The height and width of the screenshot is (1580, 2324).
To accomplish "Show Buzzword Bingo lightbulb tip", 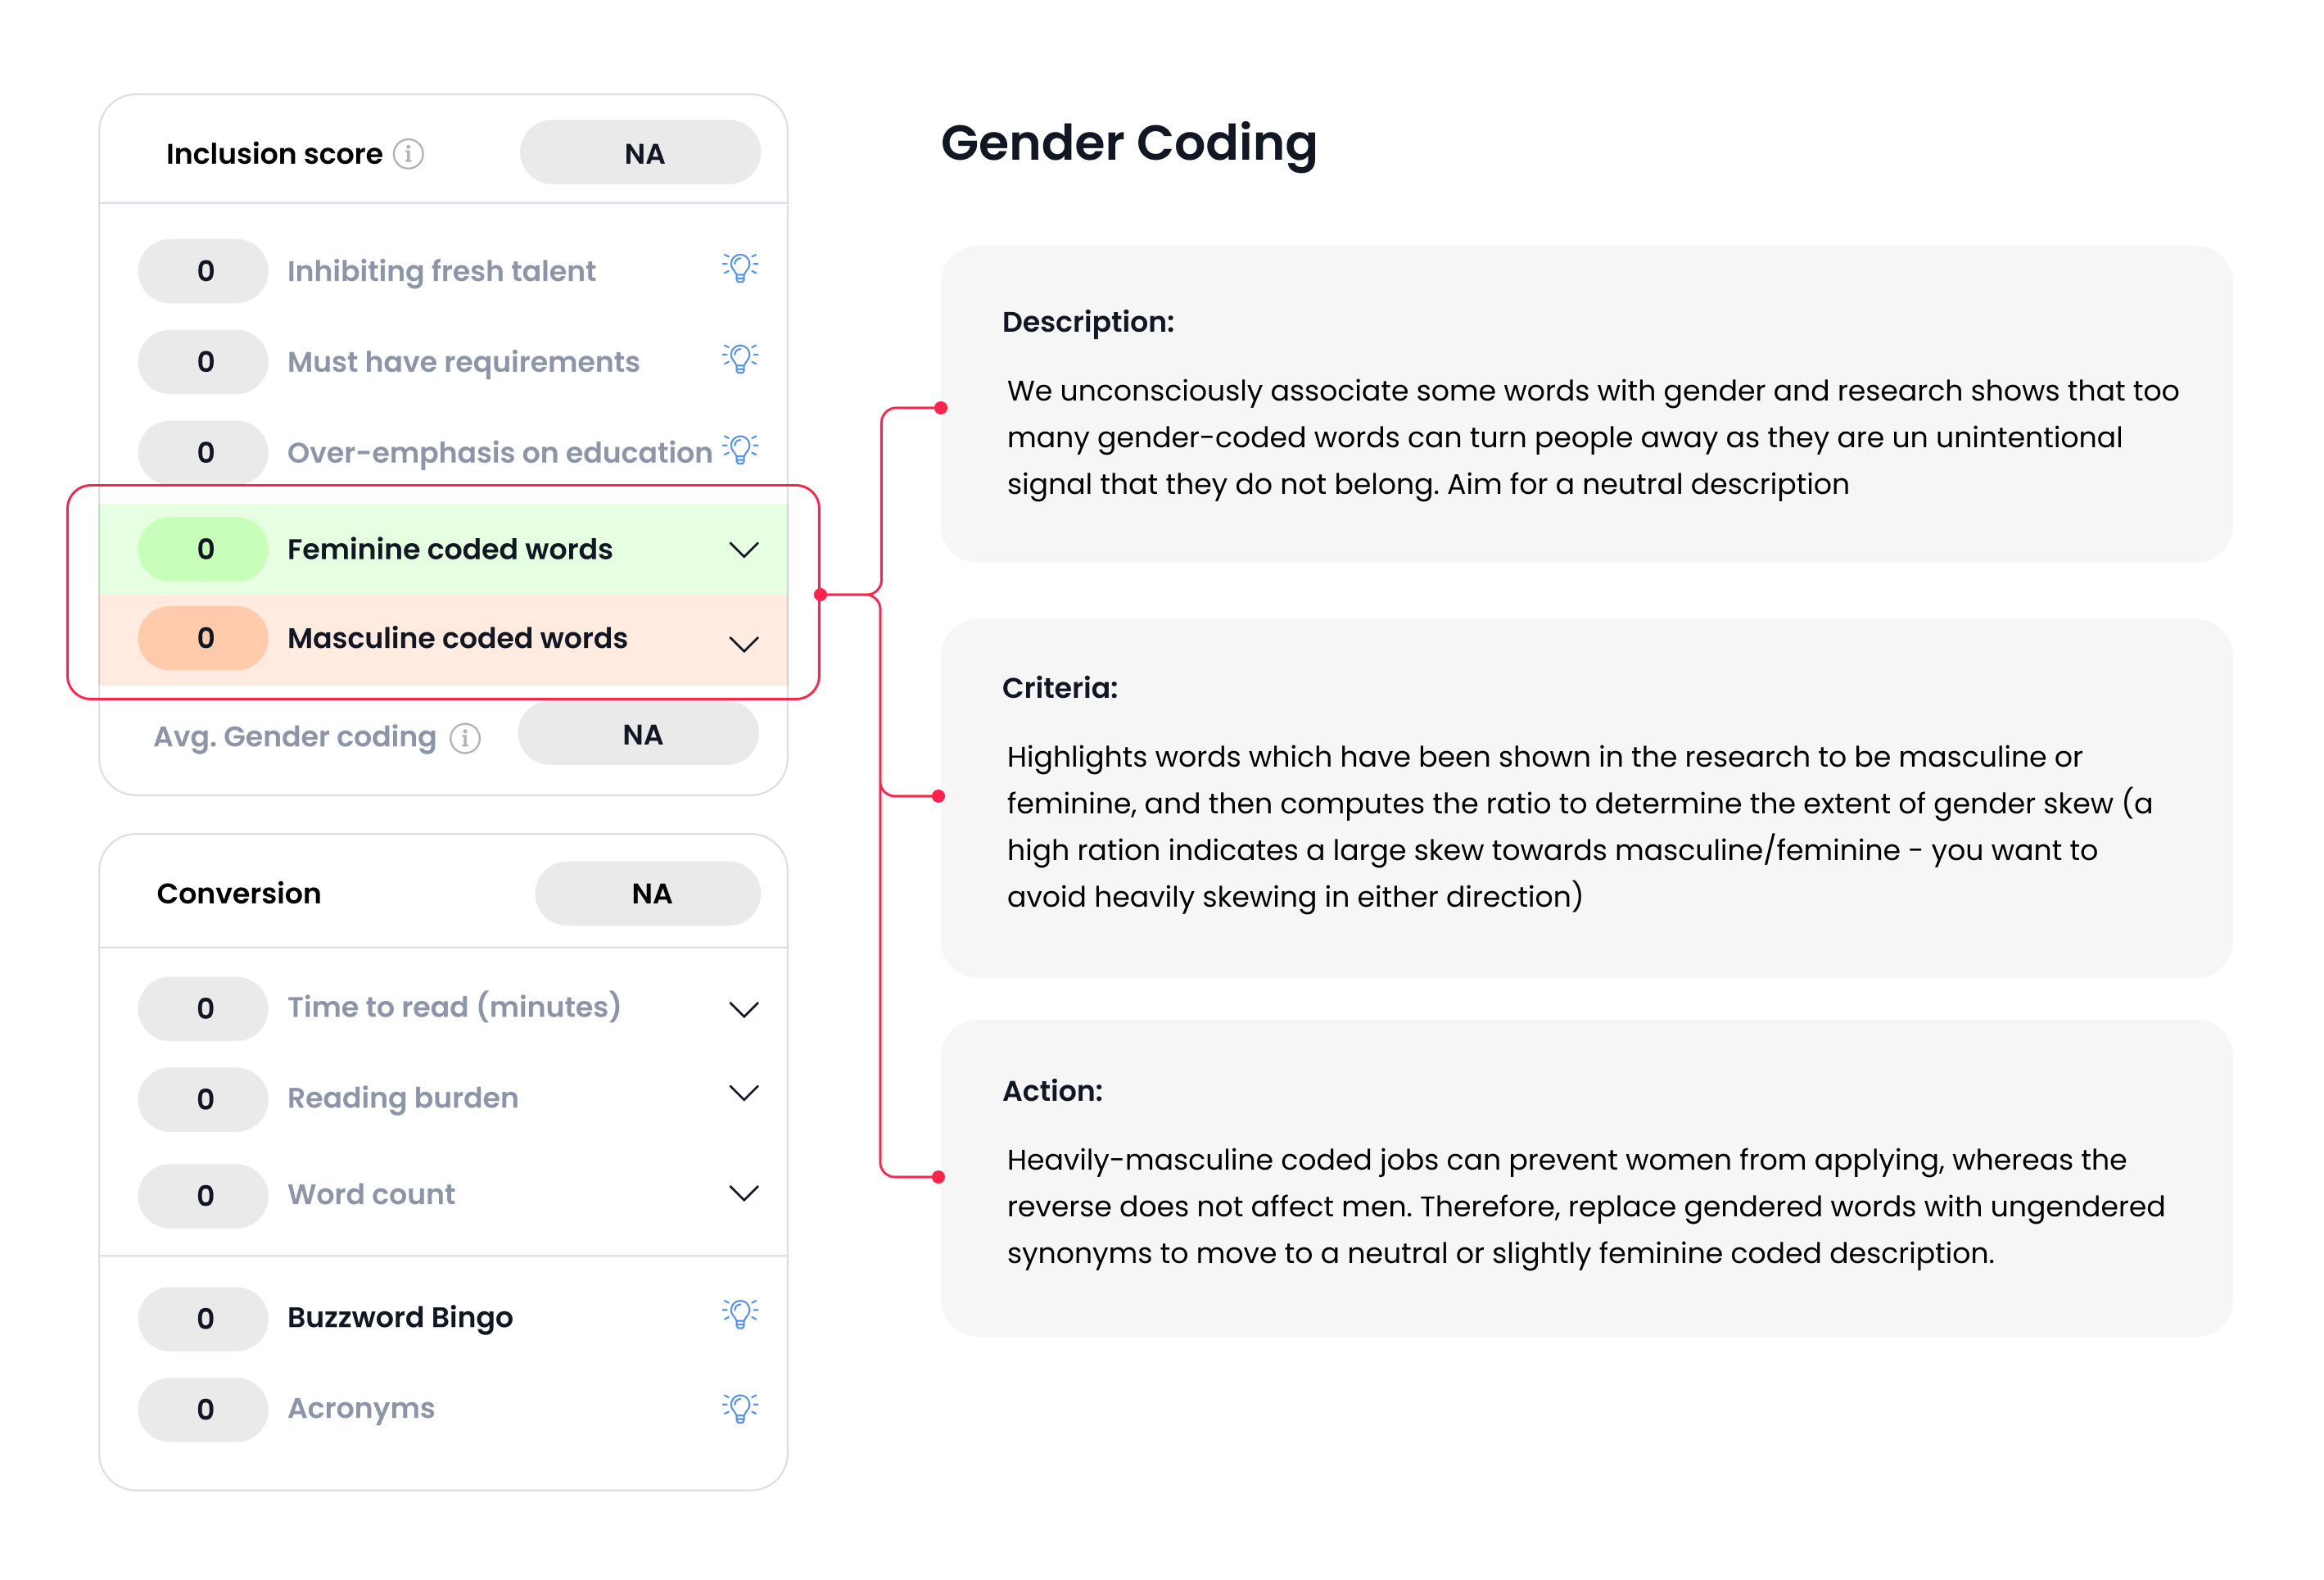I will (740, 1314).
